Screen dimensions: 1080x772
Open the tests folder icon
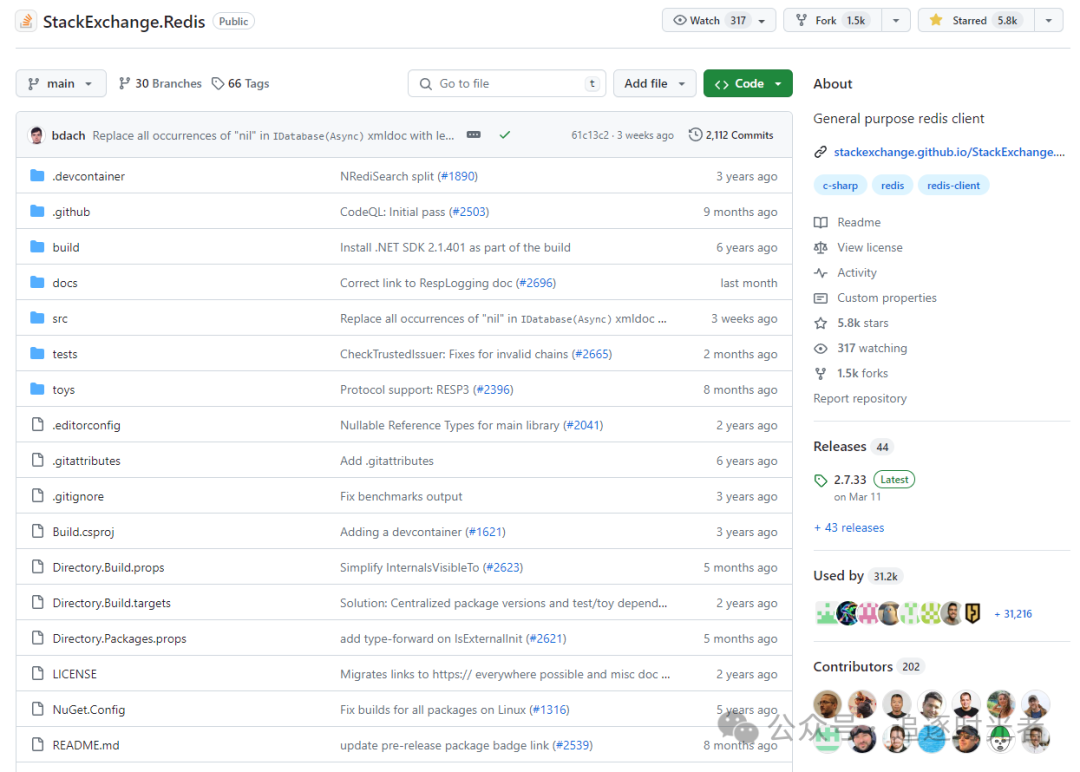click(37, 353)
